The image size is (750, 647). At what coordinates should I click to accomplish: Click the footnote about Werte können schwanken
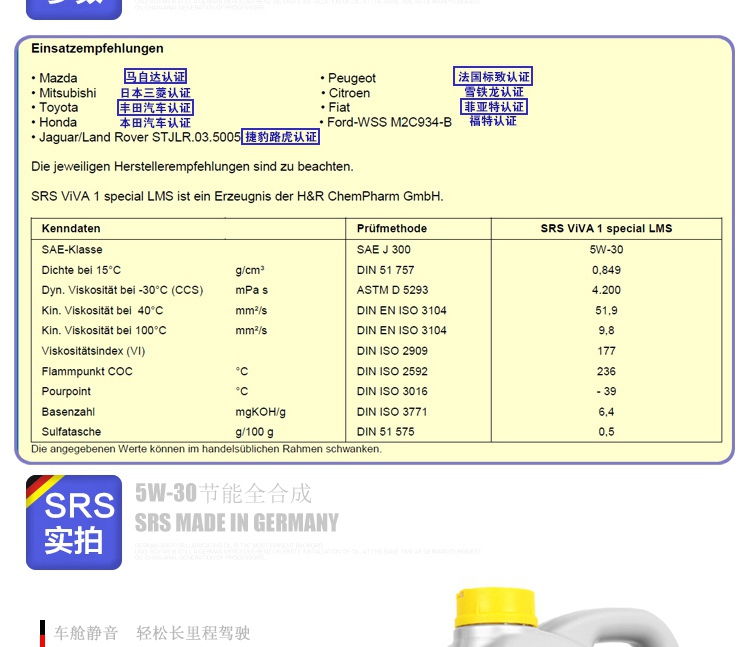(x=207, y=449)
